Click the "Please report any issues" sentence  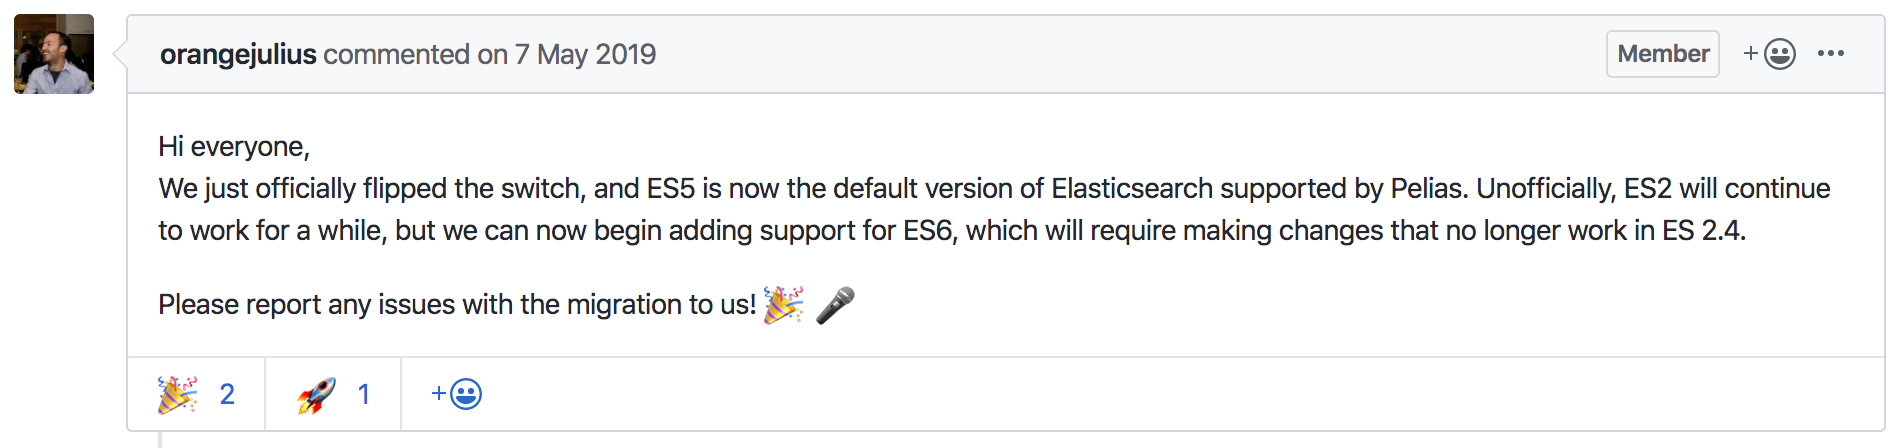click(x=456, y=304)
